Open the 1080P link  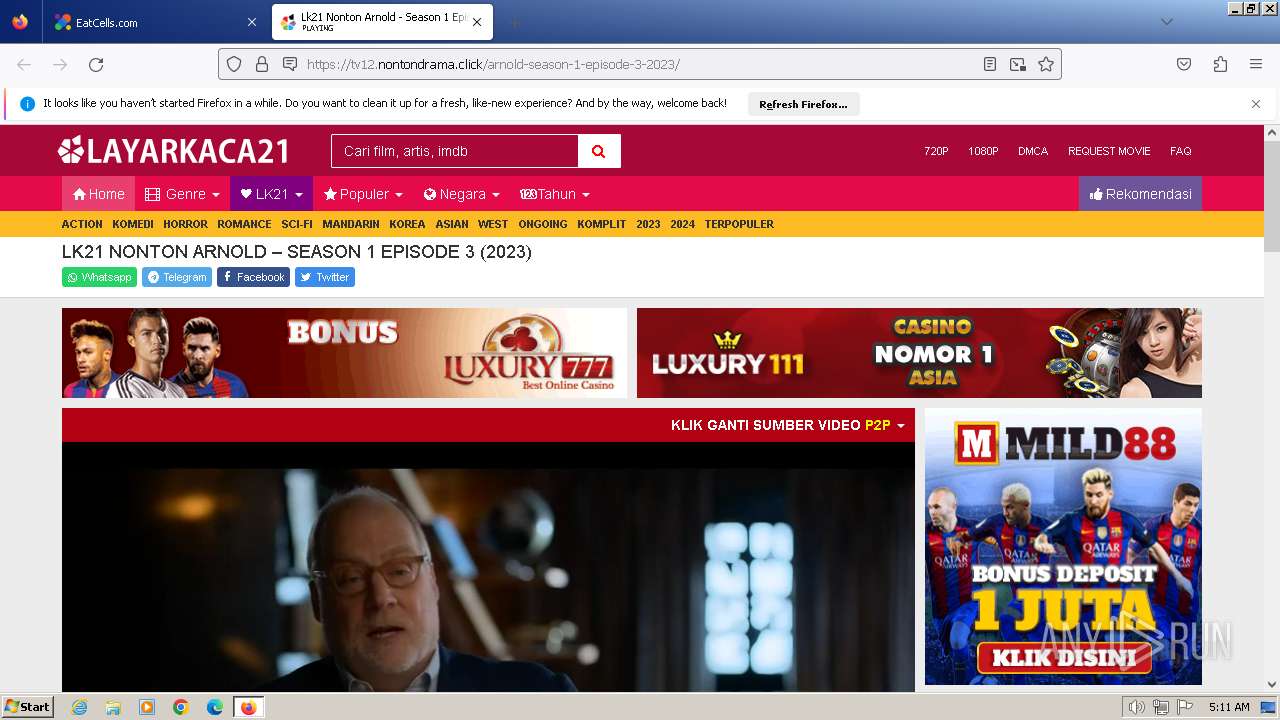983,151
